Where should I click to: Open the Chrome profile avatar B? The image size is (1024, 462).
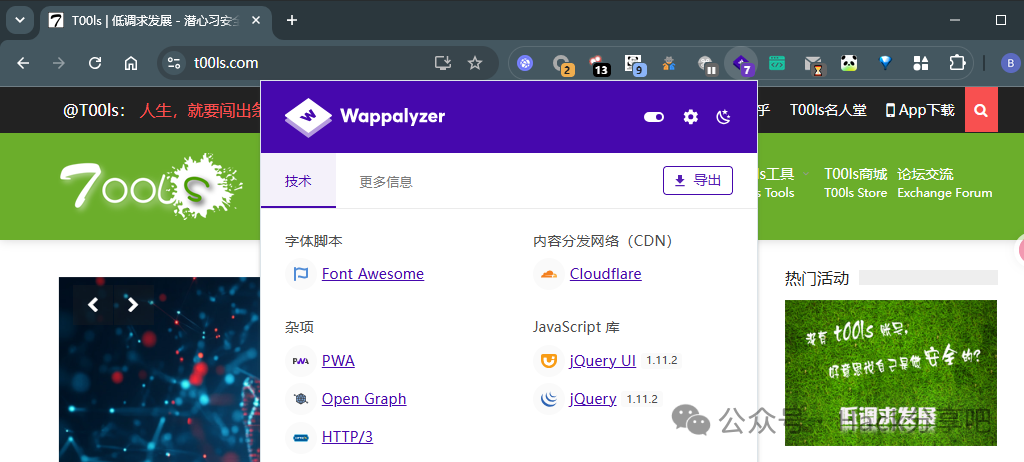click(1010, 63)
